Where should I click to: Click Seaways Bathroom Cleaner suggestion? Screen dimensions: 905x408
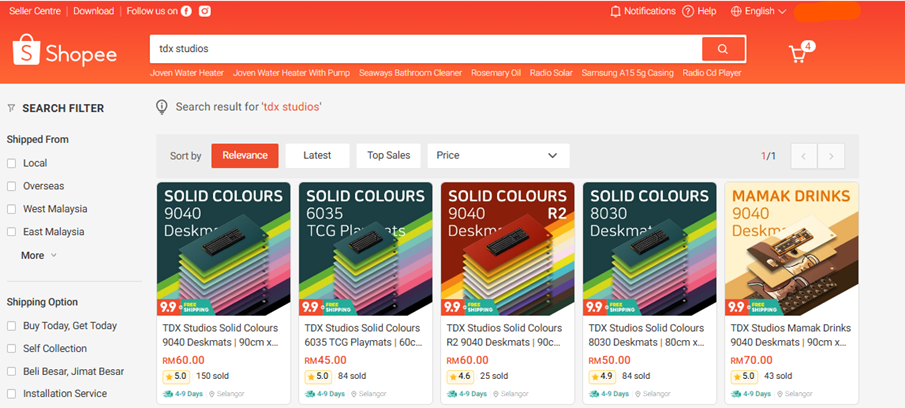point(410,73)
